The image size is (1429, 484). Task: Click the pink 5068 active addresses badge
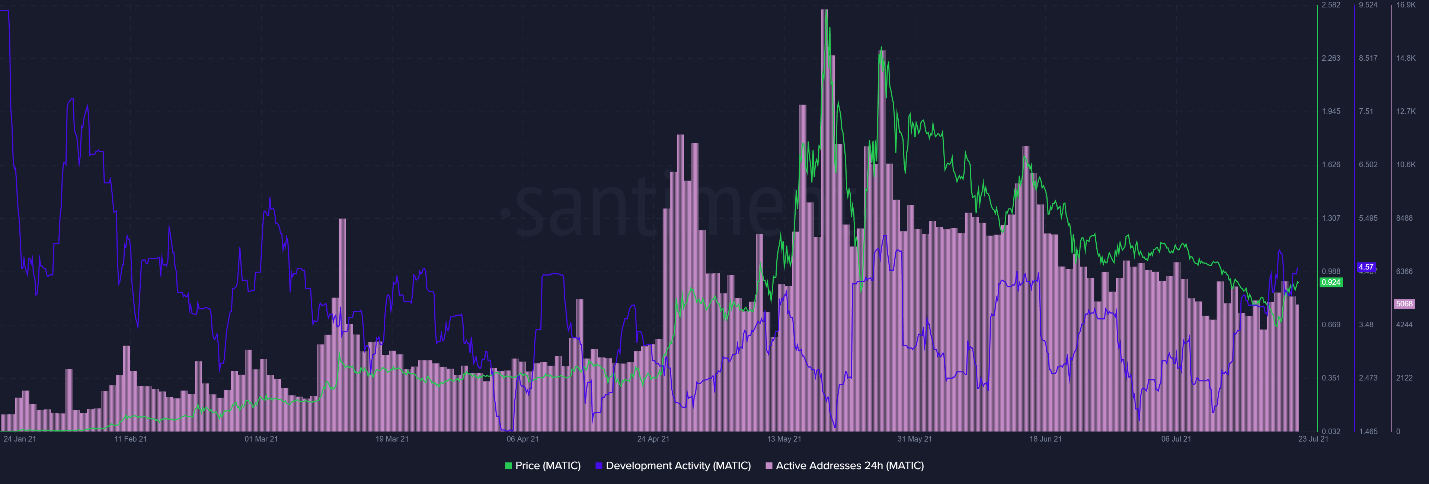(1404, 304)
